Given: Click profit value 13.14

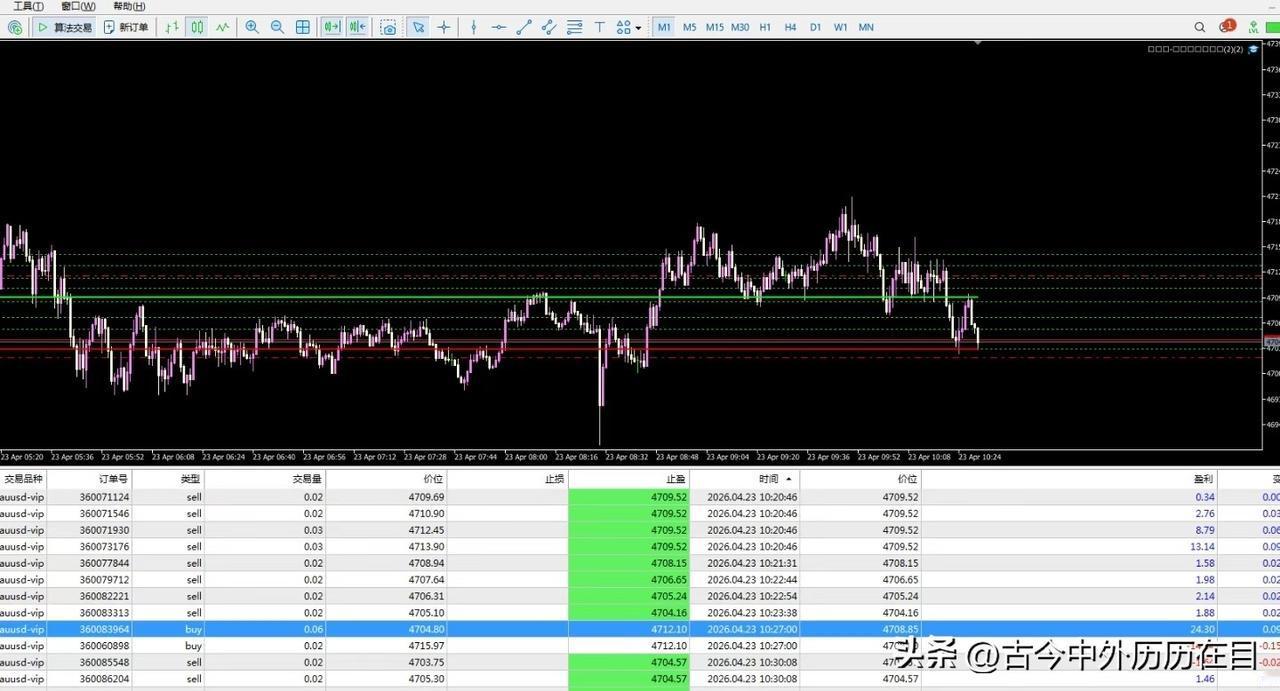Looking at the screenshot, I should coord(1202,546).
